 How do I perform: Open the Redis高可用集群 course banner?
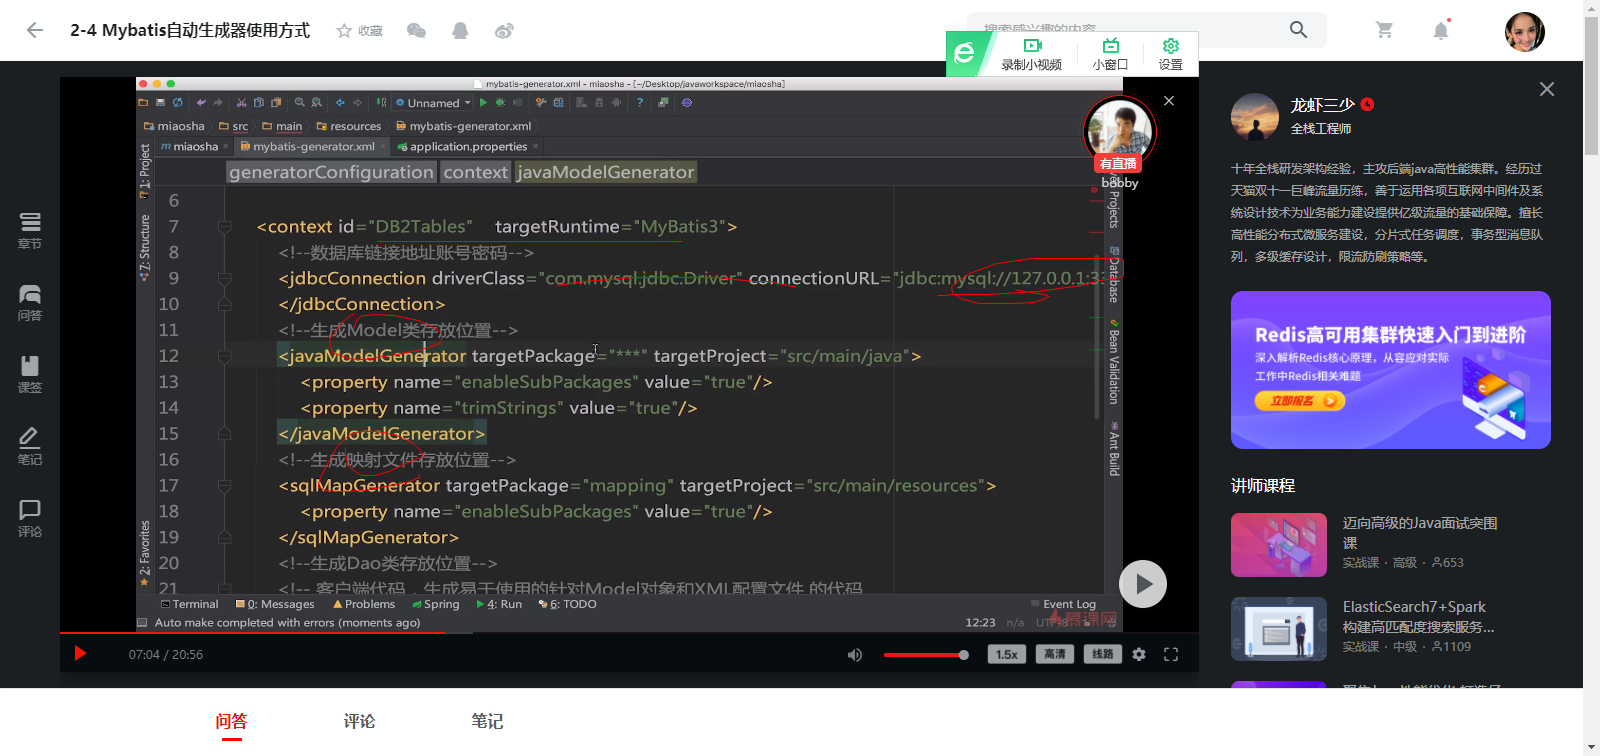pyautogui.click(x=1391, y=370)
